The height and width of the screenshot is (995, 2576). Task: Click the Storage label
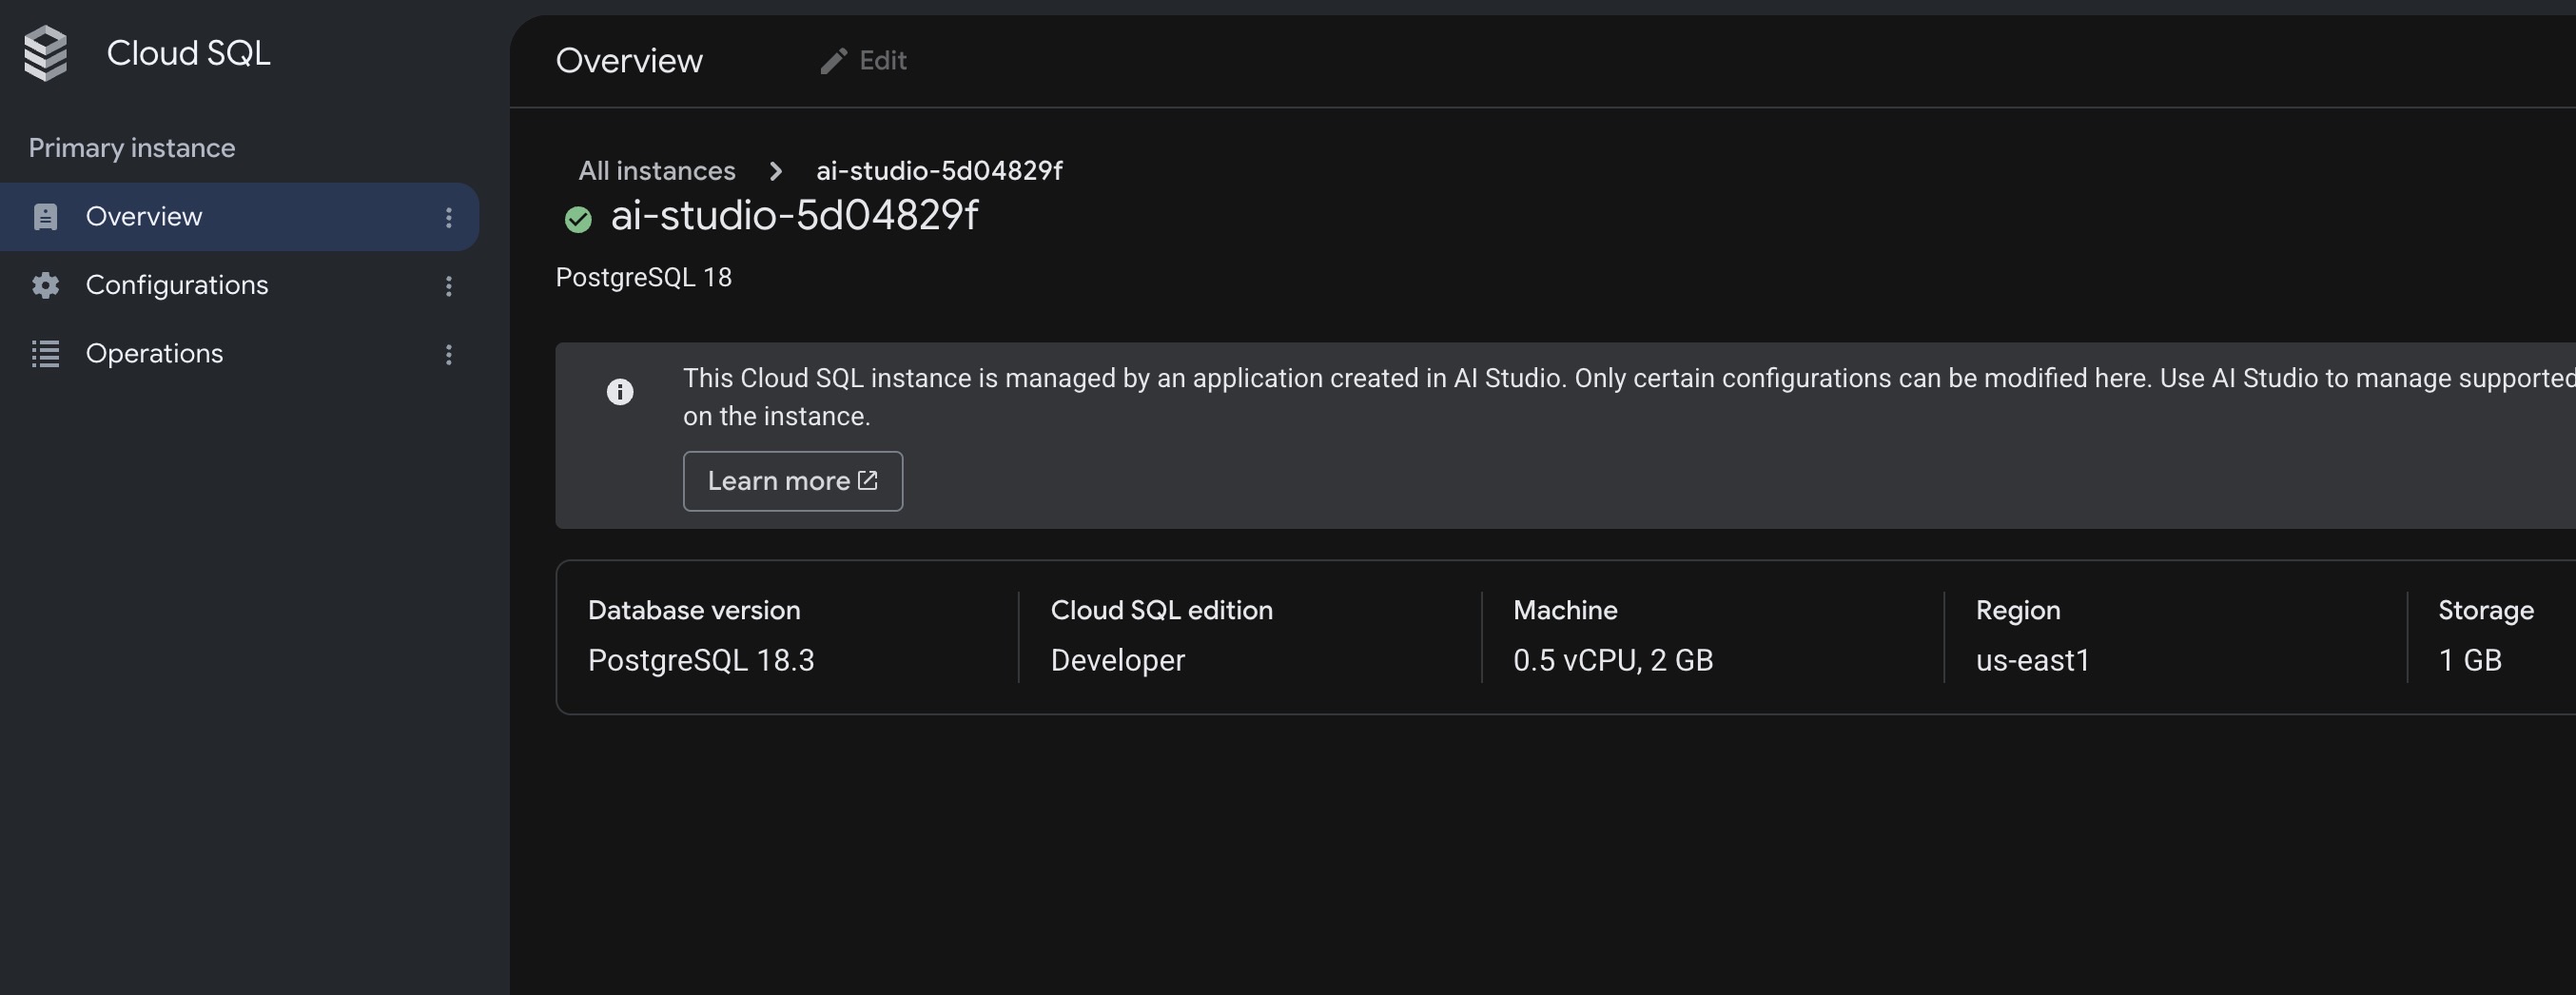[x=2486, y=610]
